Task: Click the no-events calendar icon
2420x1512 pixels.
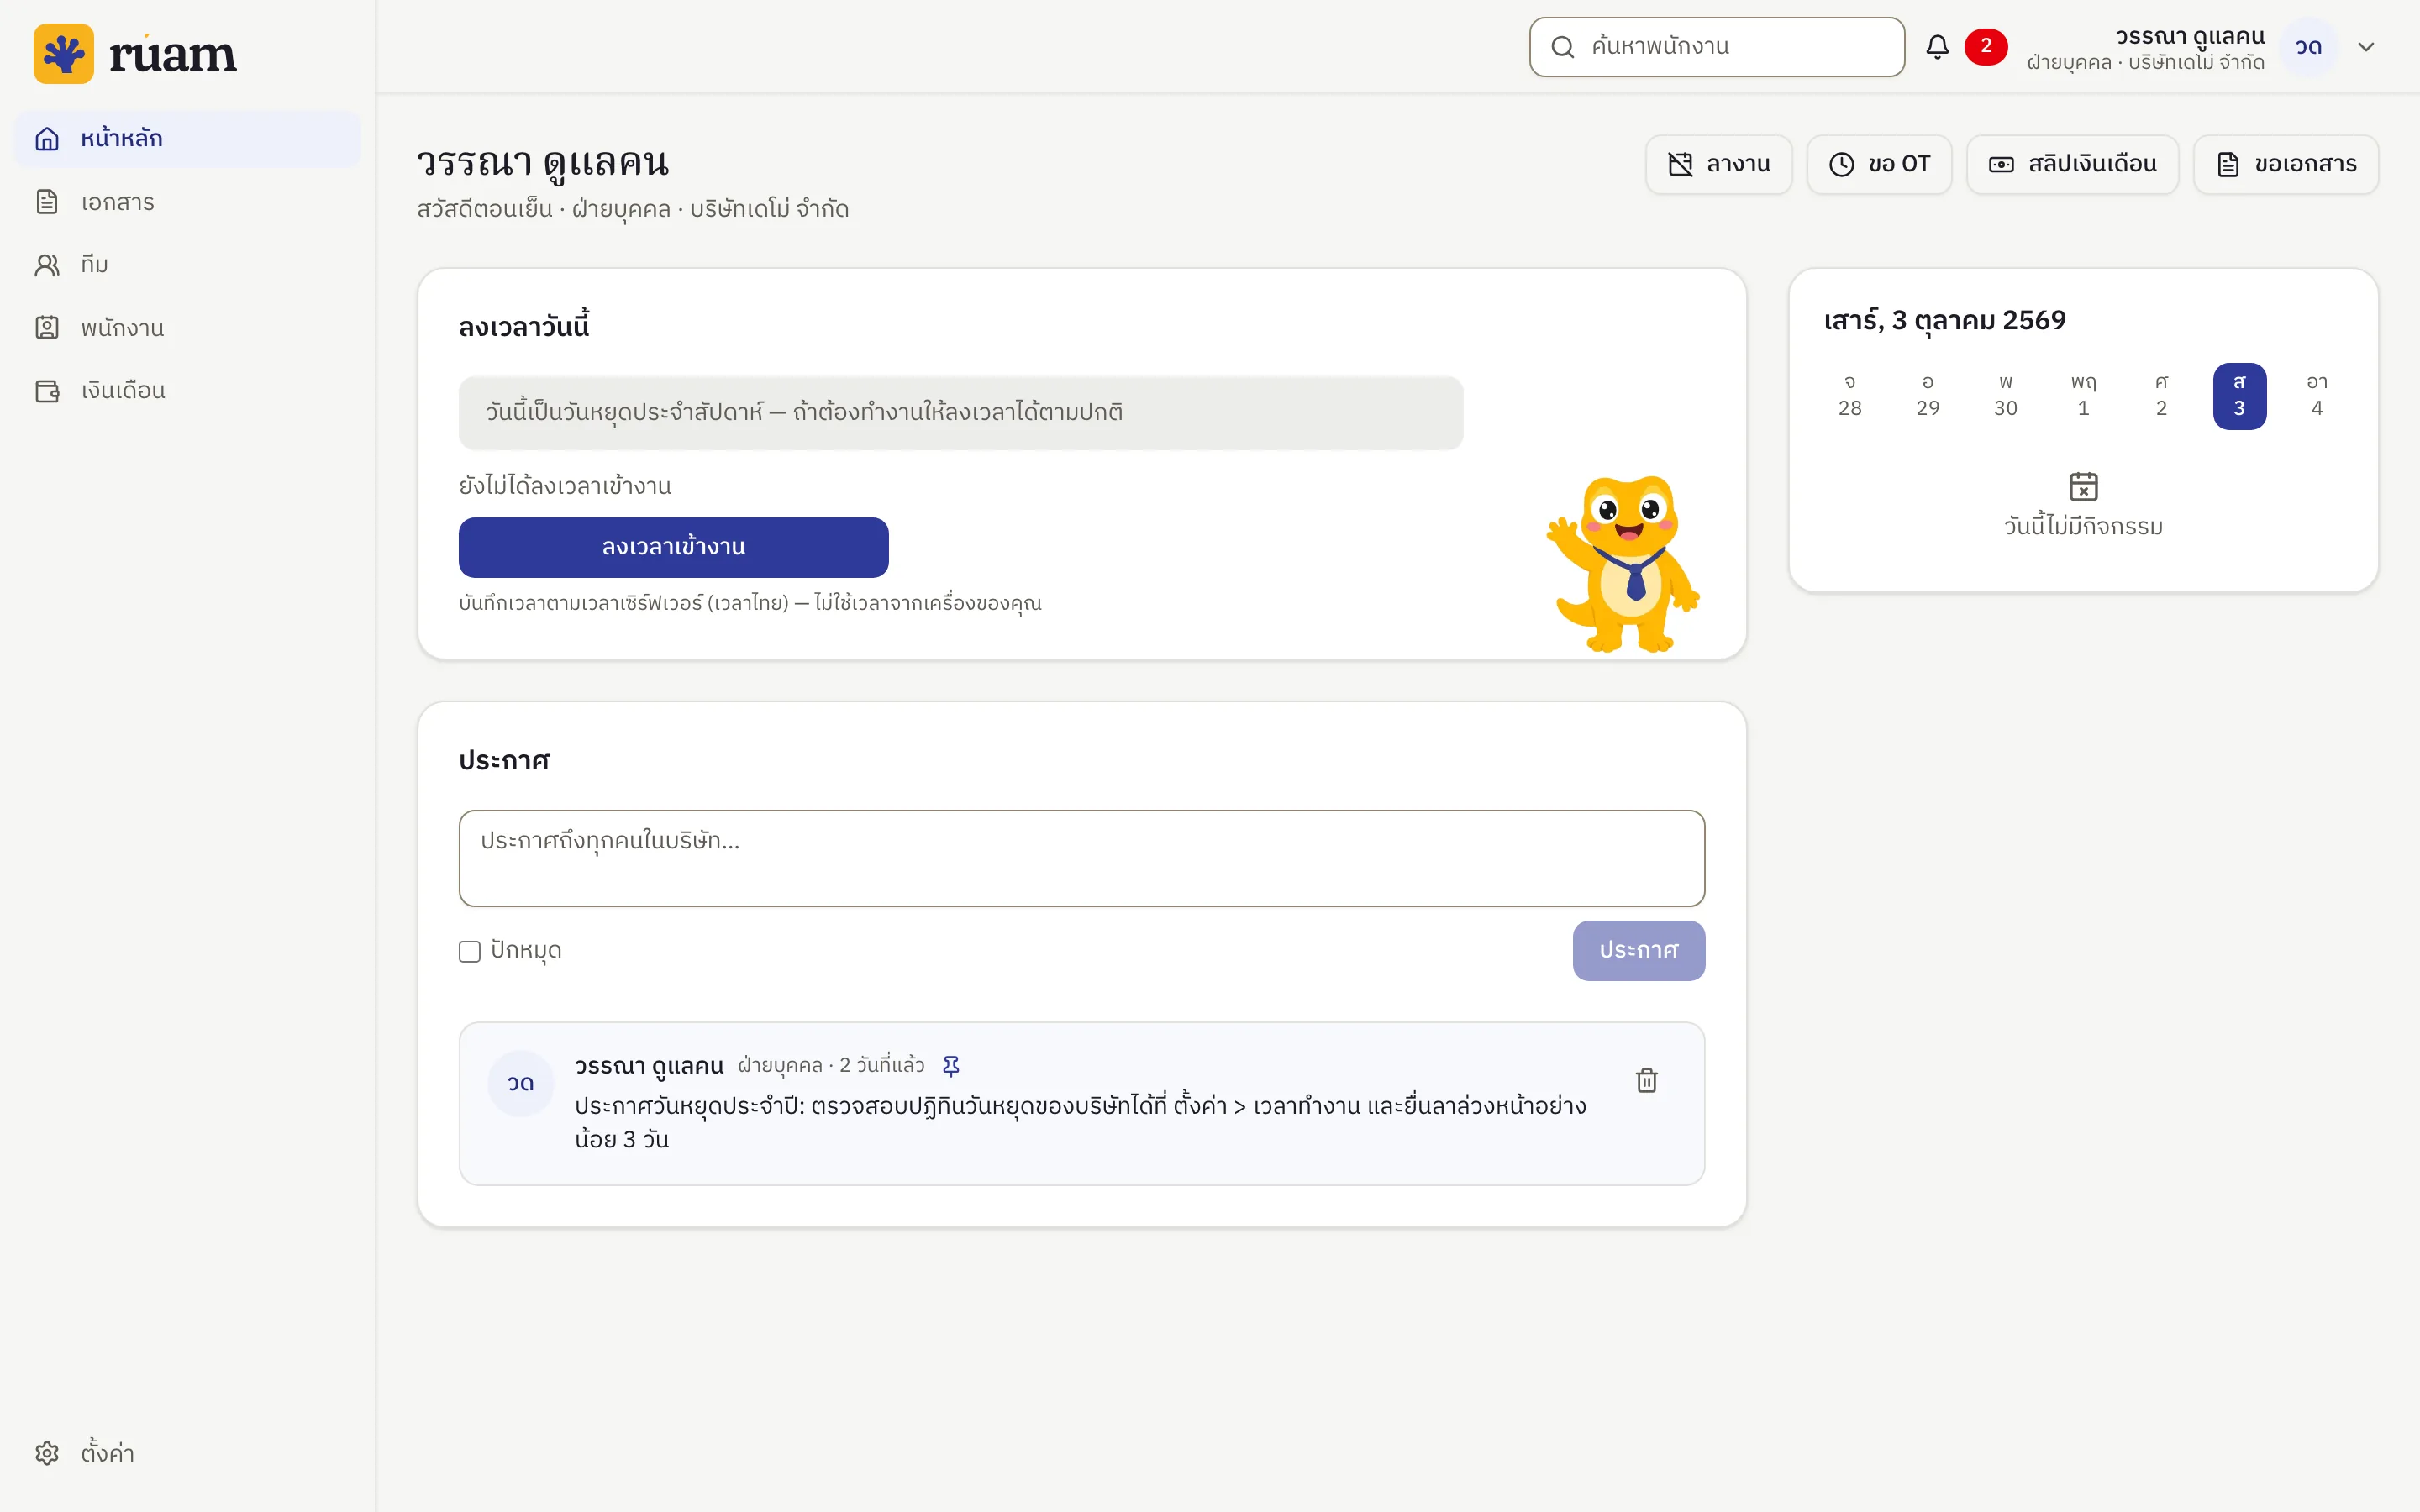Action: (2083, 487)
